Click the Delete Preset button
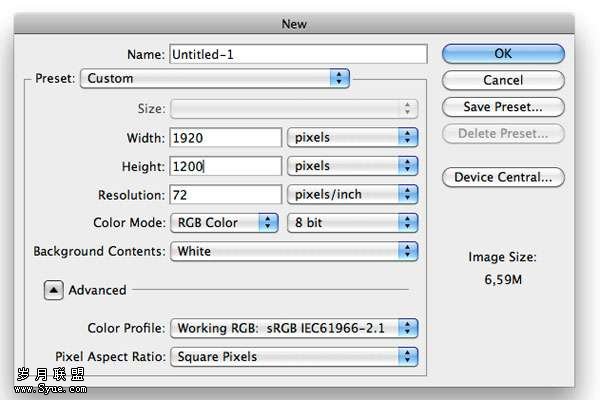The height and width of the screenshot is (400, 600). point(503,134)
